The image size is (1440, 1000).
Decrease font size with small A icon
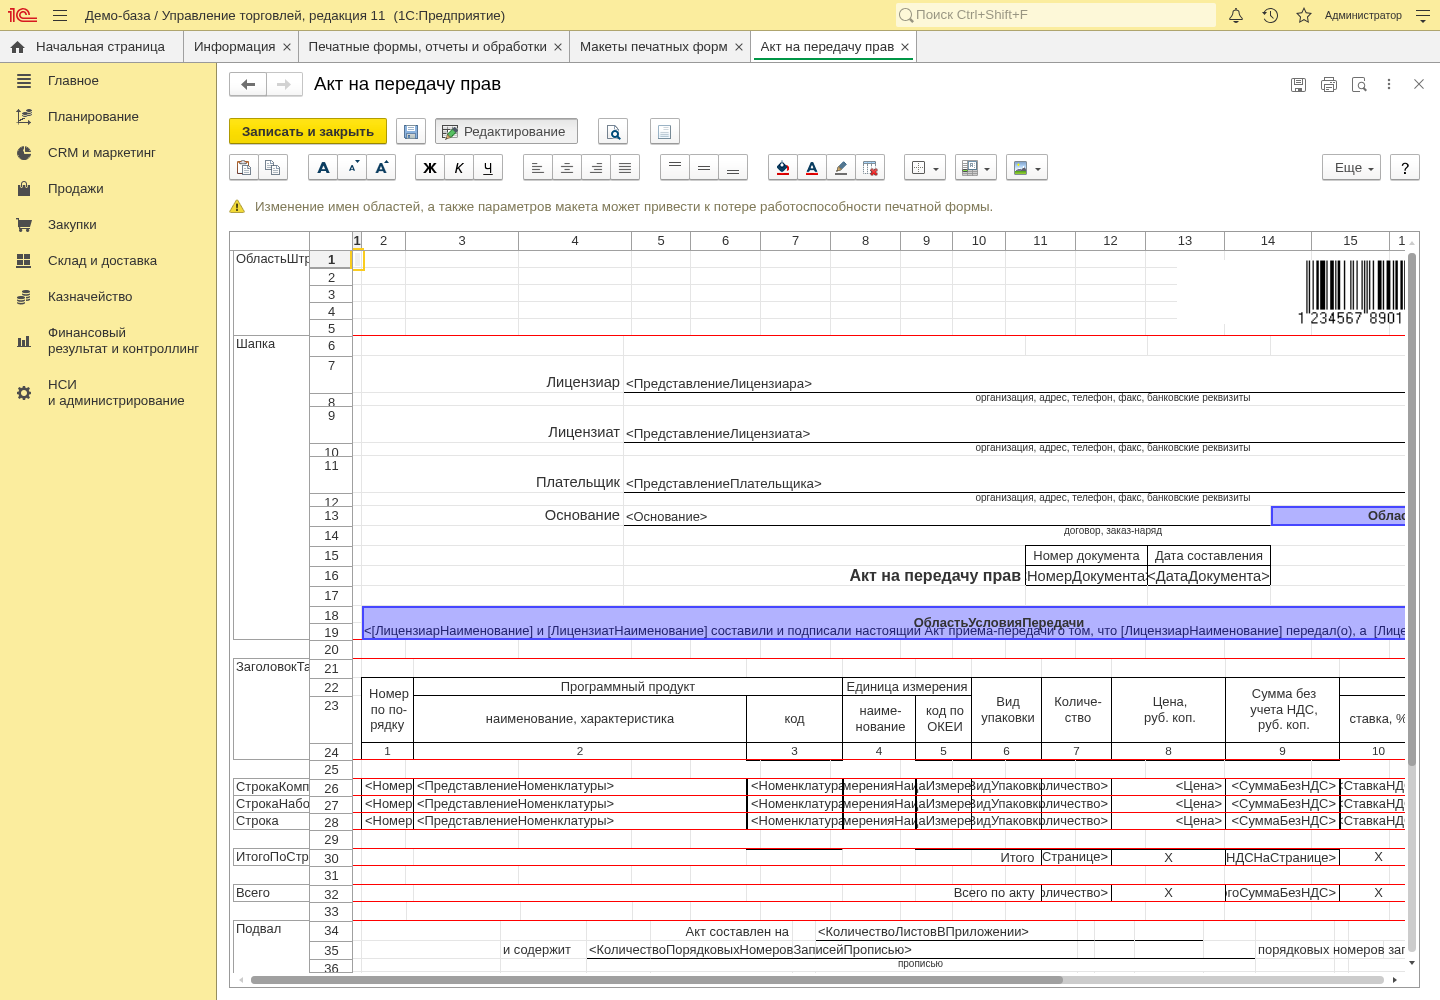(352, 168)
